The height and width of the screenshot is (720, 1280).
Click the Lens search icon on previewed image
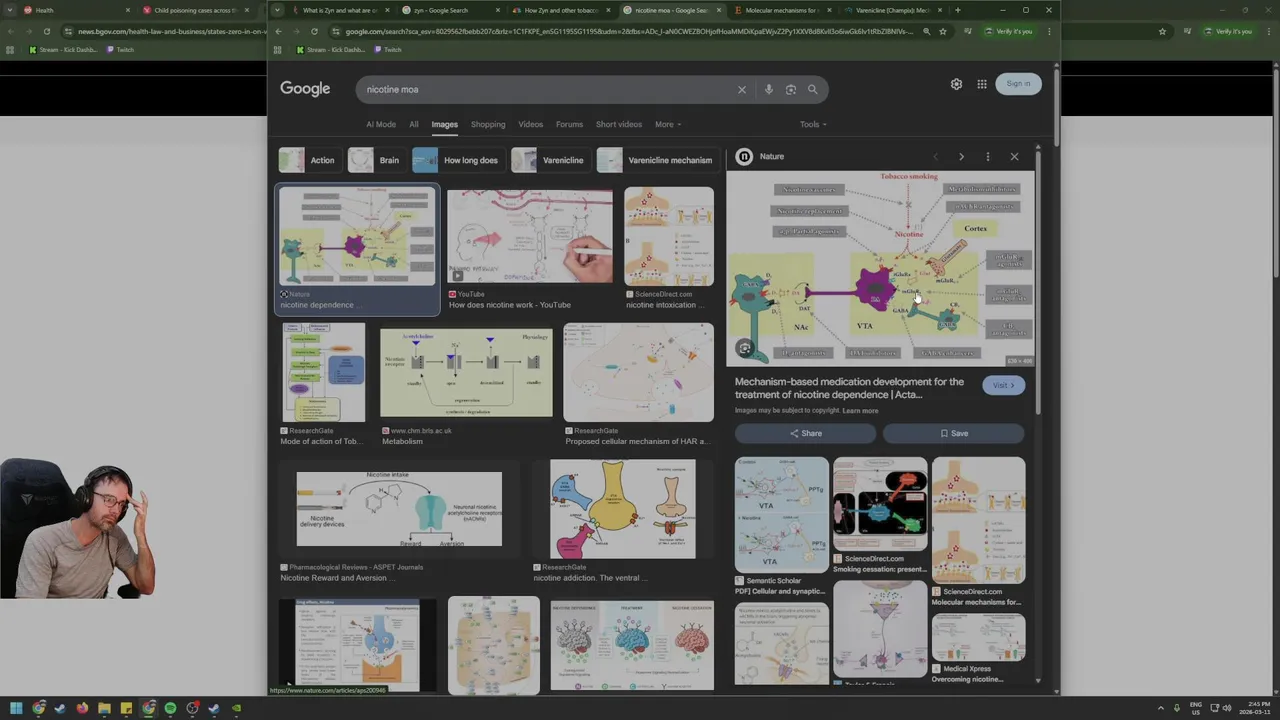745,348
